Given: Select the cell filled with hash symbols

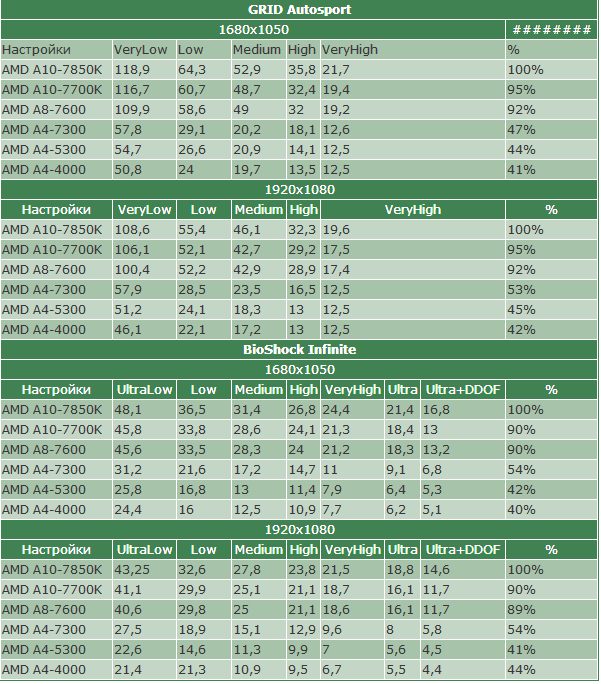Looking at the screenshot, I should pos(551,29).
